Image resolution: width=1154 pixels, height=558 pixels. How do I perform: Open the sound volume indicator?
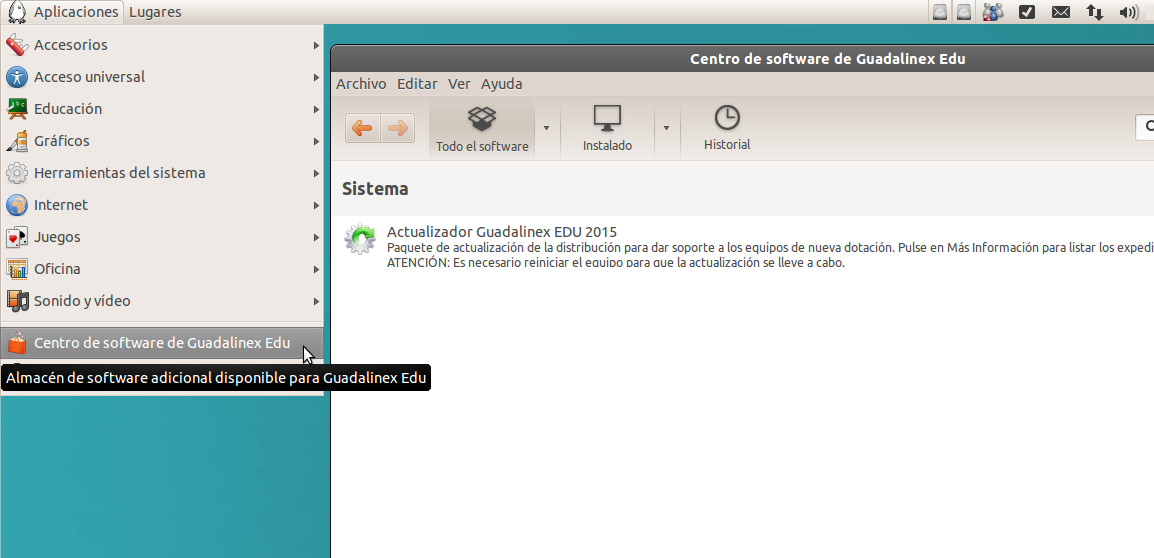(1128, 12)
